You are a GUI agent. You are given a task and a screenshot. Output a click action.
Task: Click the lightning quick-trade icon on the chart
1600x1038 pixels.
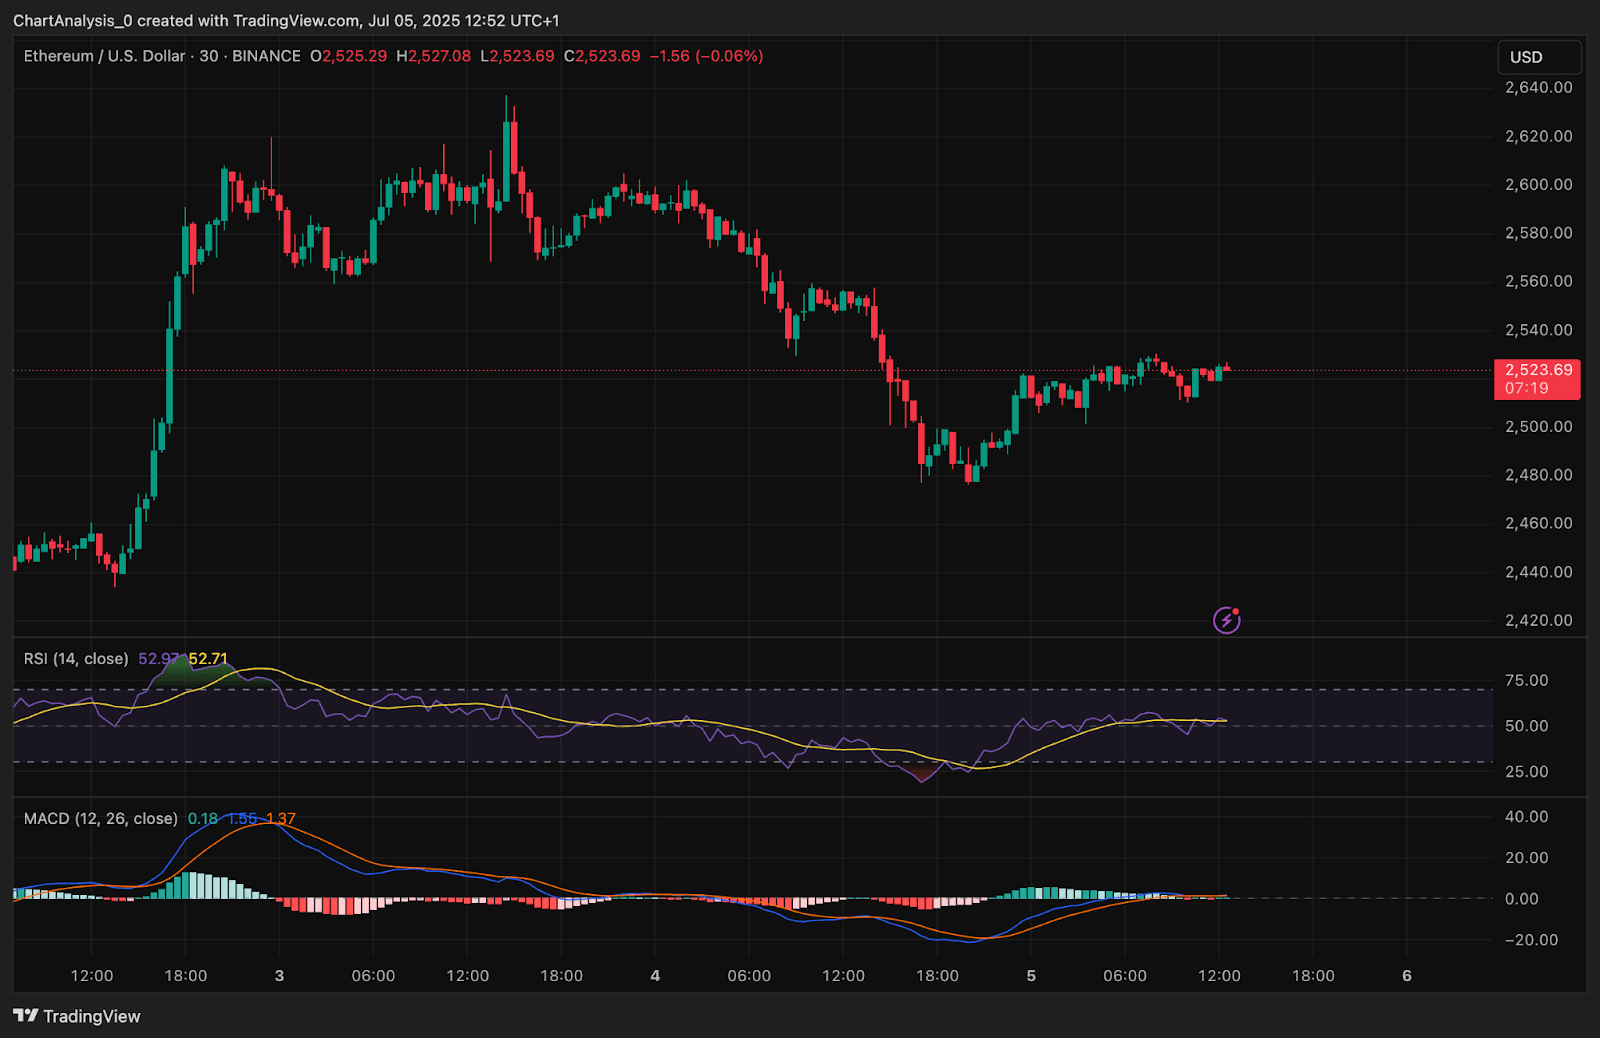click(x=1225, y=620)
